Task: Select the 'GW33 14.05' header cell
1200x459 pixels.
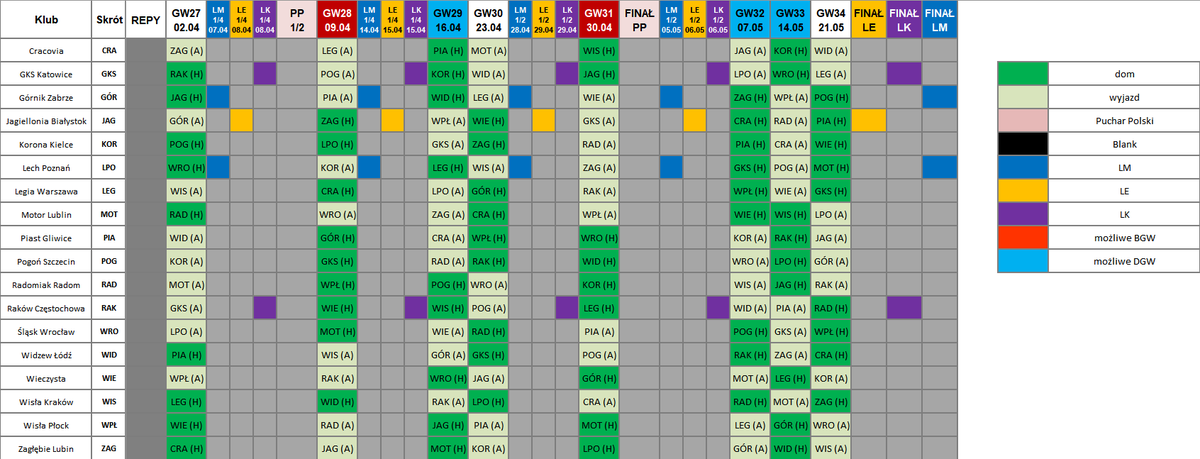Action: 790,20
